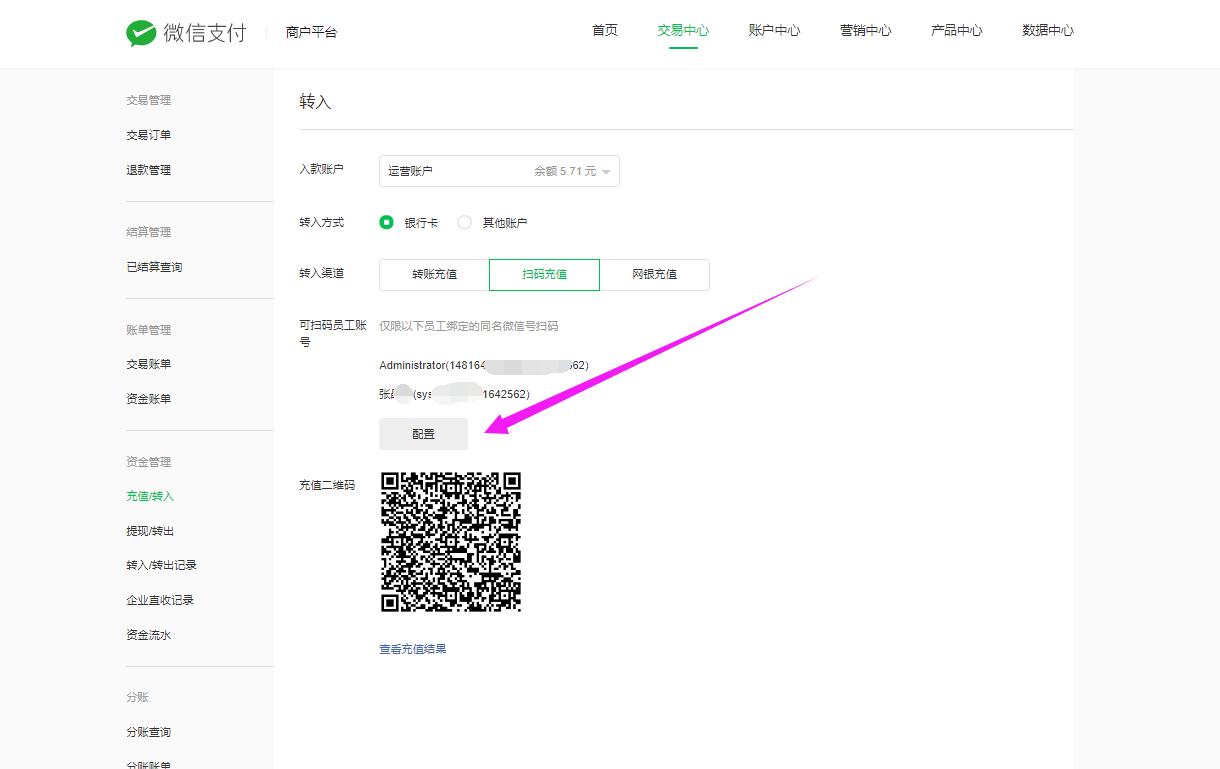Open 资金流水 in the sidebar
Viewport: 1220px width, 769px height.
[149, 634]
